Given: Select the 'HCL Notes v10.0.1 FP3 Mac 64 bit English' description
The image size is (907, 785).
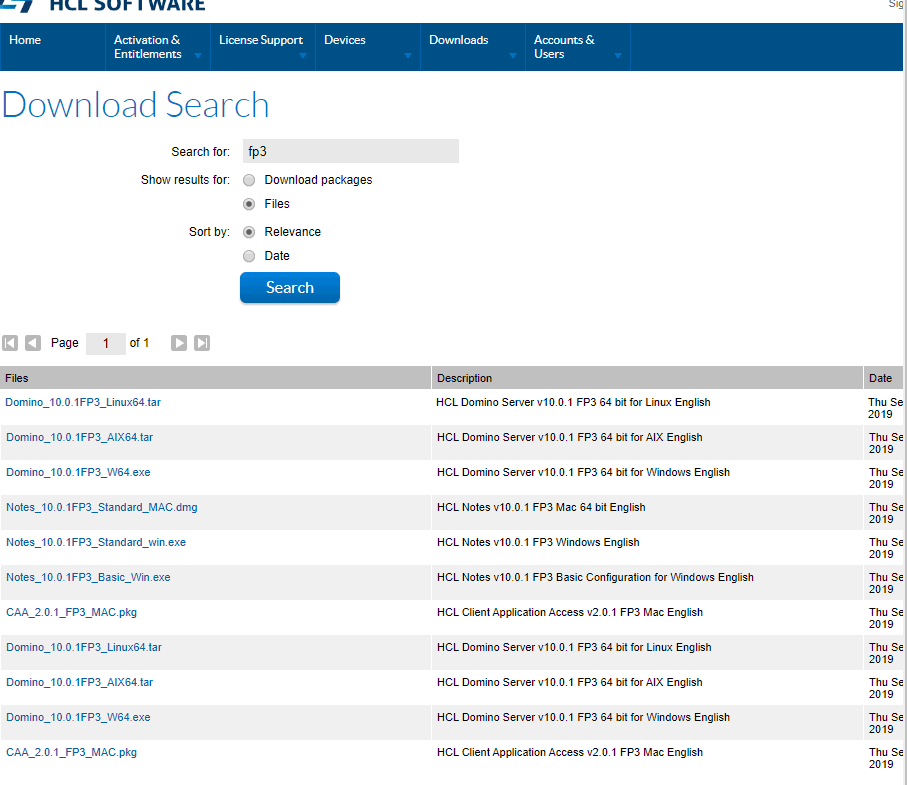Looking at the screenshot, I should 541,507.
